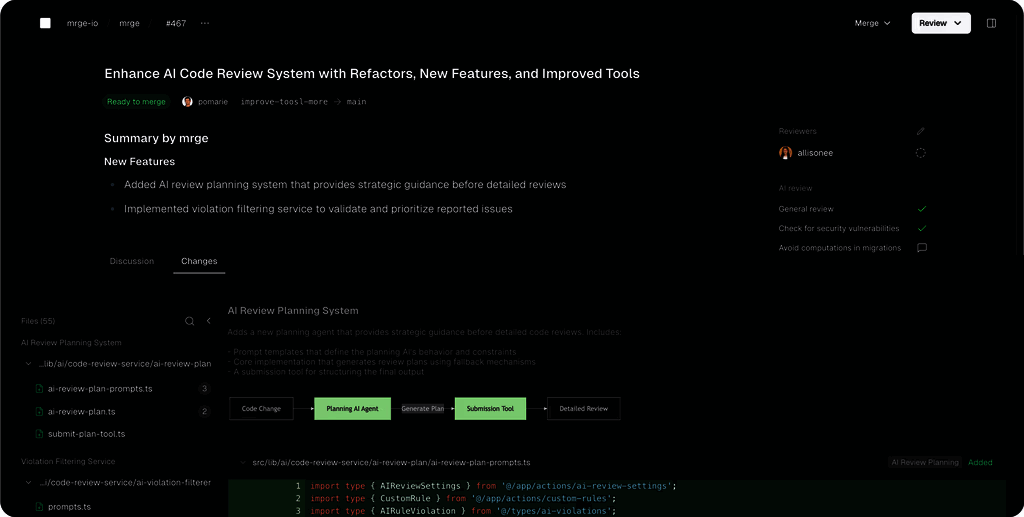
Task: Search files using the magnifier icon
Action: 190,321
